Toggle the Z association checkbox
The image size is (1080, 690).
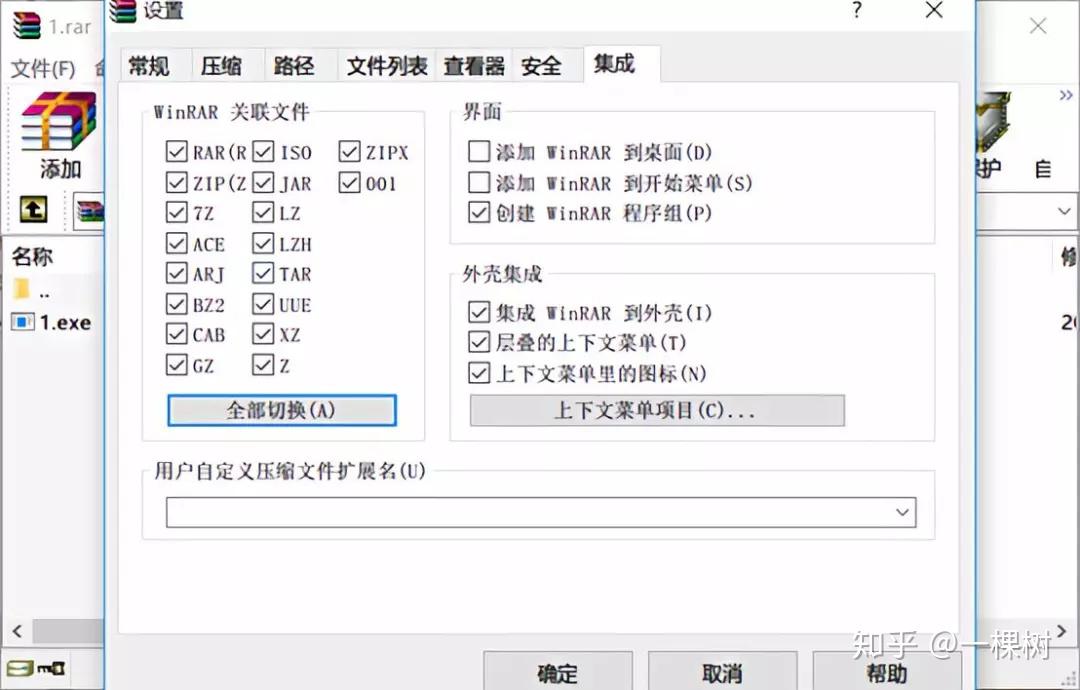263,364
